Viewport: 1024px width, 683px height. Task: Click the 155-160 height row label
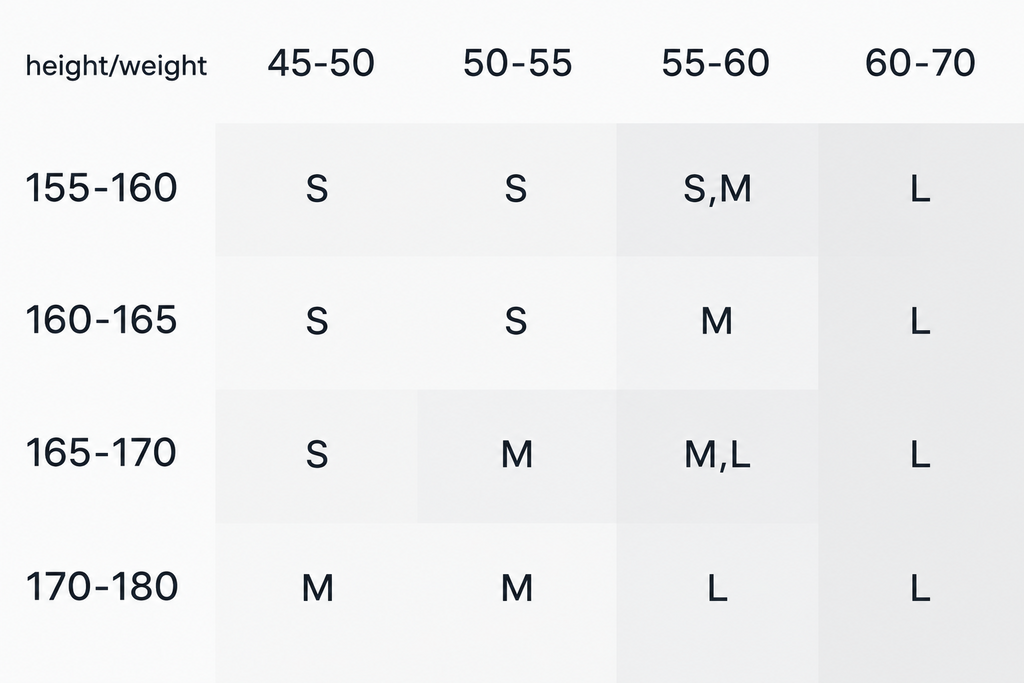[101, 188]
